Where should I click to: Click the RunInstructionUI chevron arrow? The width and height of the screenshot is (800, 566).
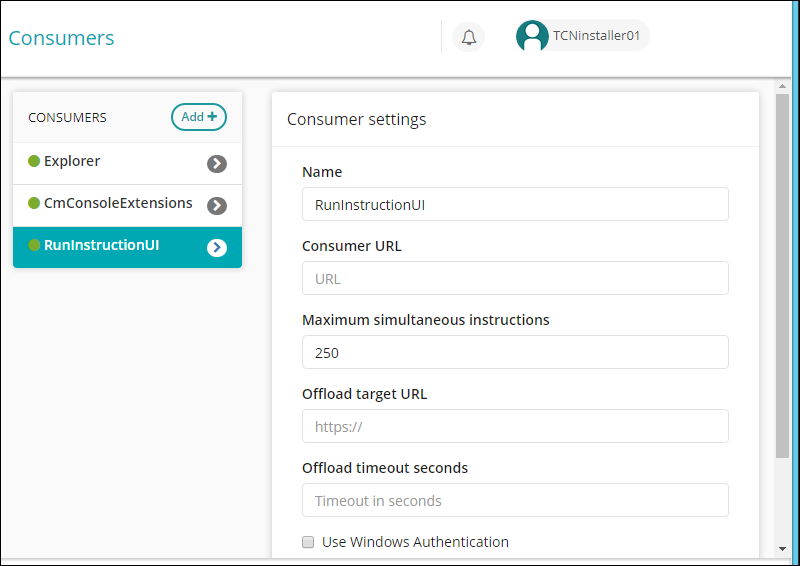pyautogui.click(x=217, y=248)
